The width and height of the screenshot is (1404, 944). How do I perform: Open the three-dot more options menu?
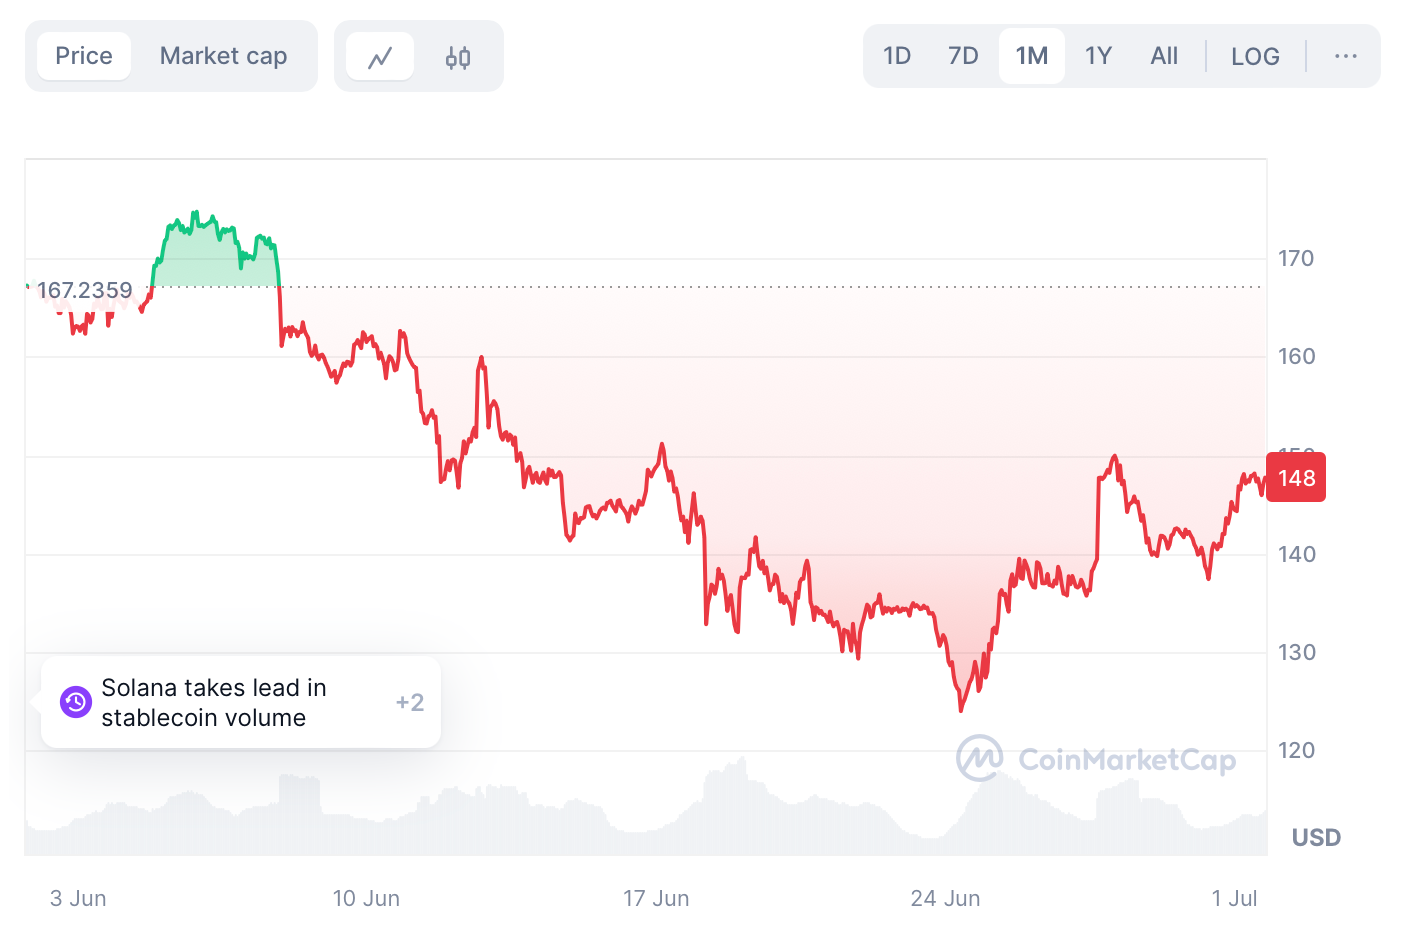point(1345,56)
